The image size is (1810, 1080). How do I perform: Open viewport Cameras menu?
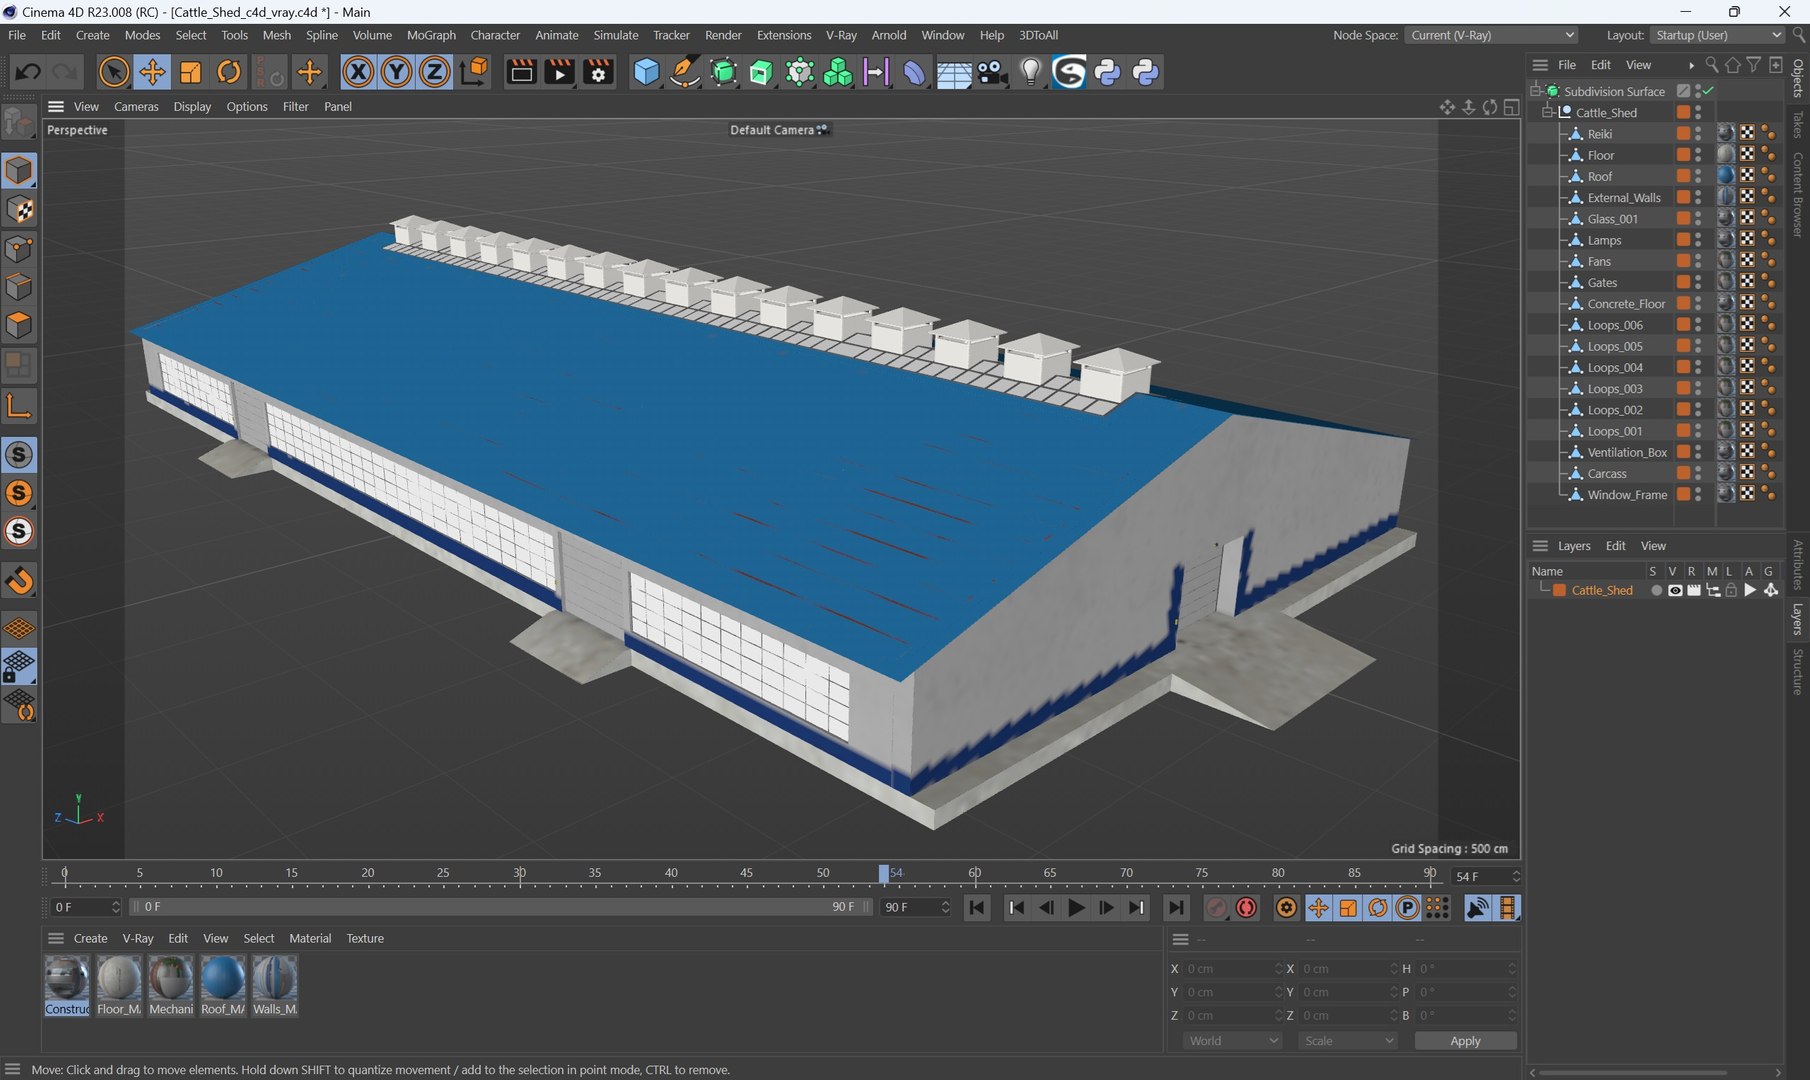click(136, 106)
